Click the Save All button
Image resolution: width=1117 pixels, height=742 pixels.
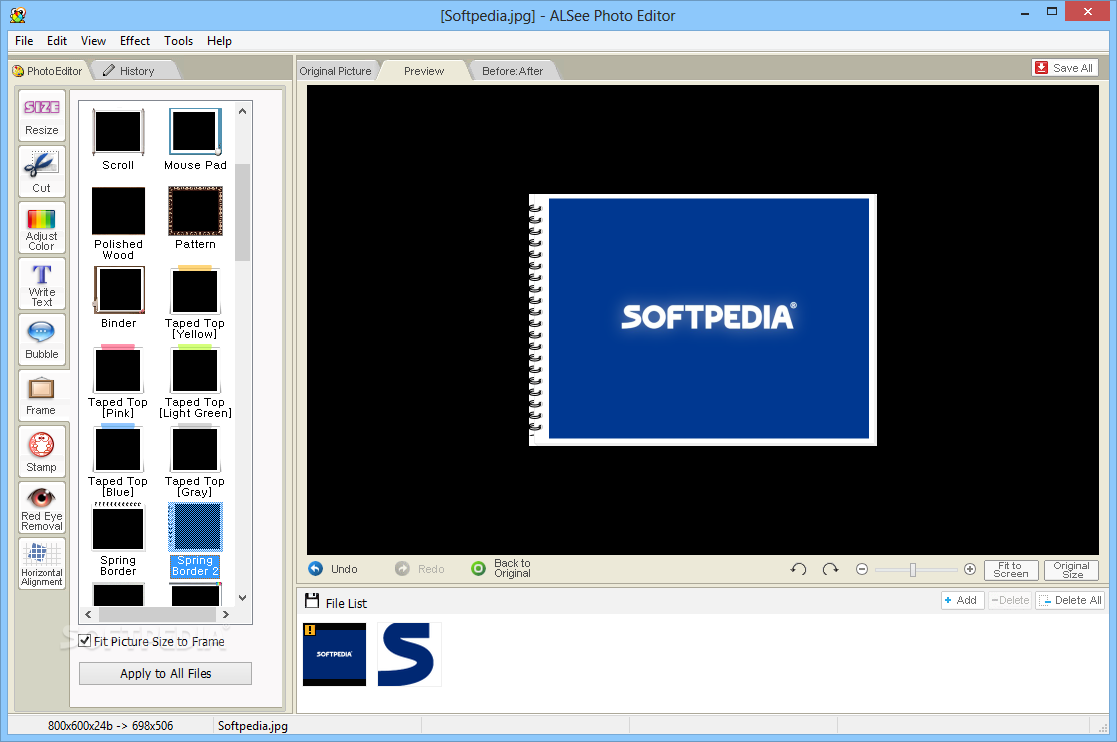tap(1064, 68)
